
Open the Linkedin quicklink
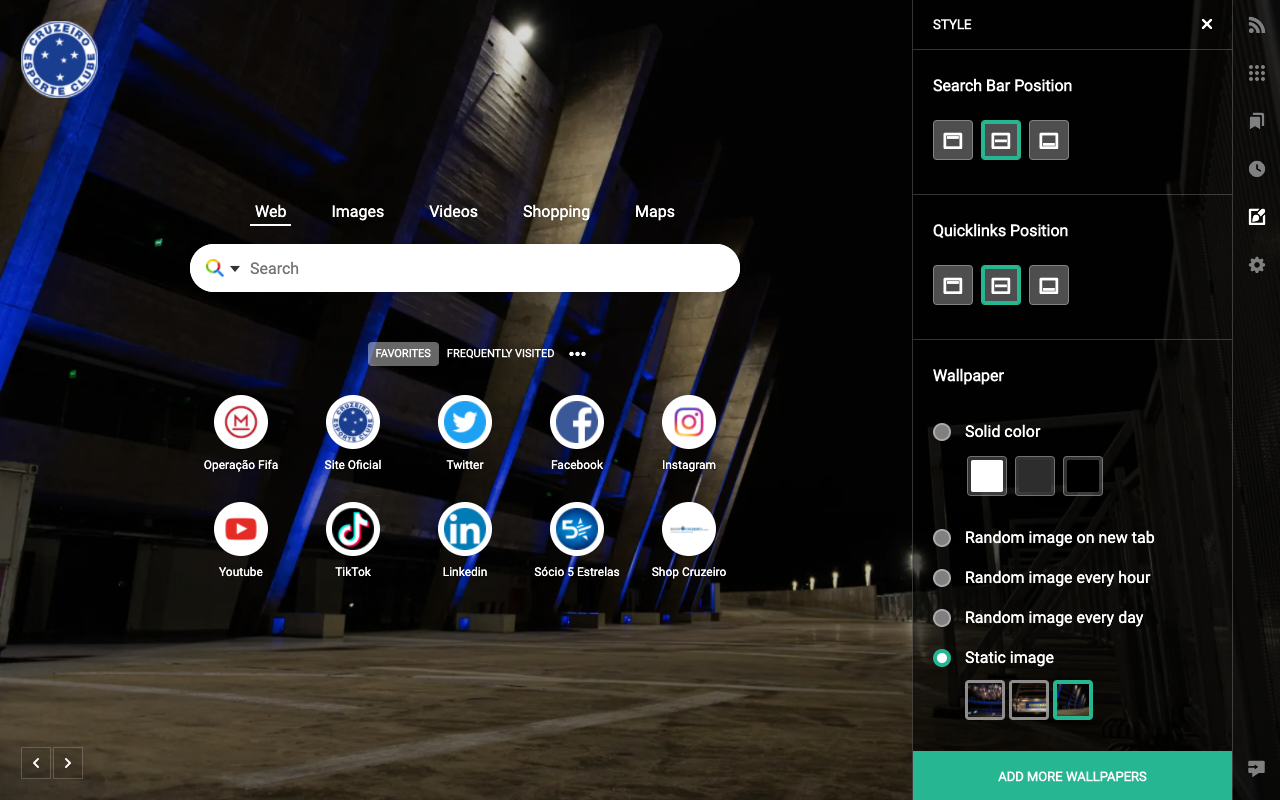pyautogui.click(x=465, y=530)
